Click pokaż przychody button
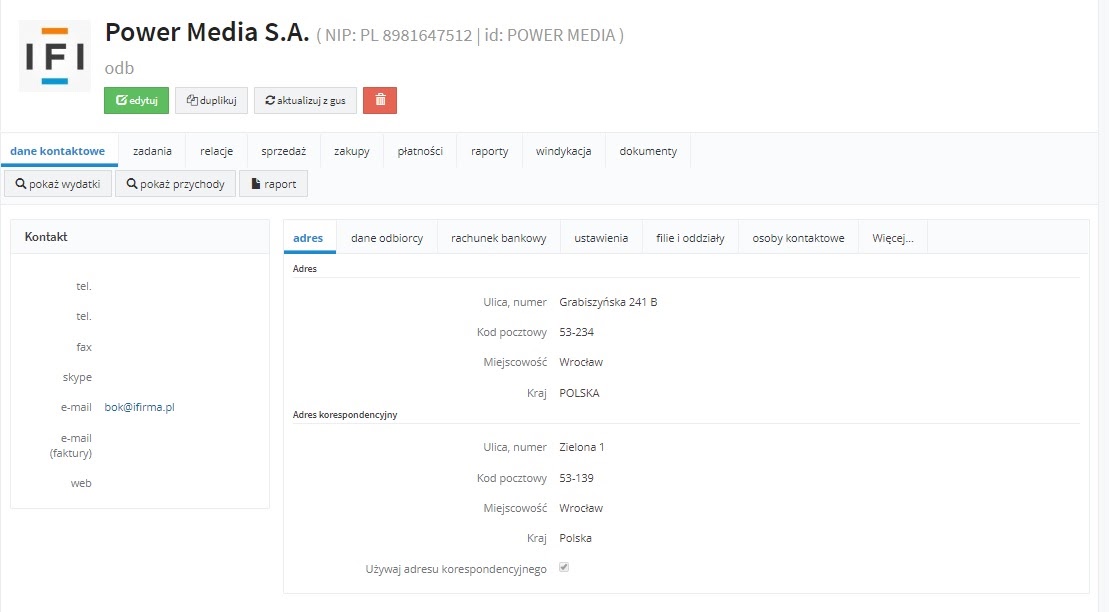 176,184
